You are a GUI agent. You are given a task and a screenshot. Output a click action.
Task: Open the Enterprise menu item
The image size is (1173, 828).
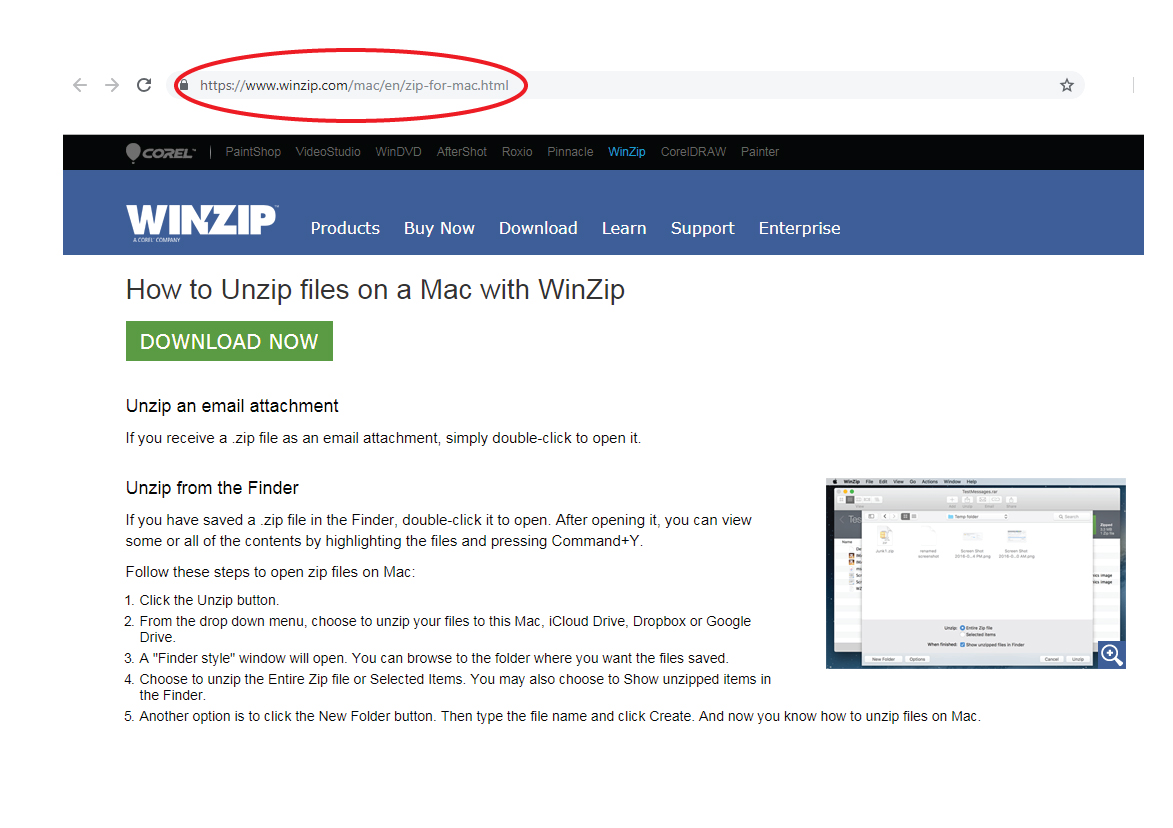tap(799, 228)
